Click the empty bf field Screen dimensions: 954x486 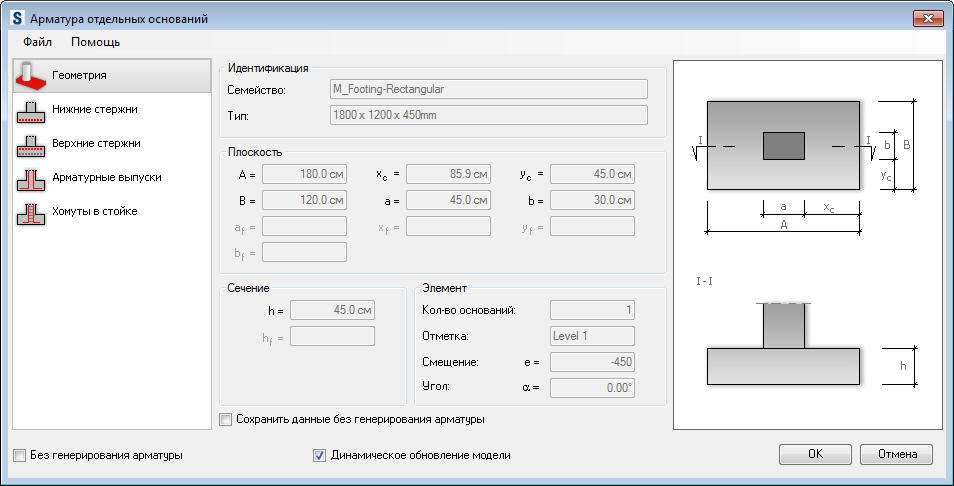click(304, 252)
